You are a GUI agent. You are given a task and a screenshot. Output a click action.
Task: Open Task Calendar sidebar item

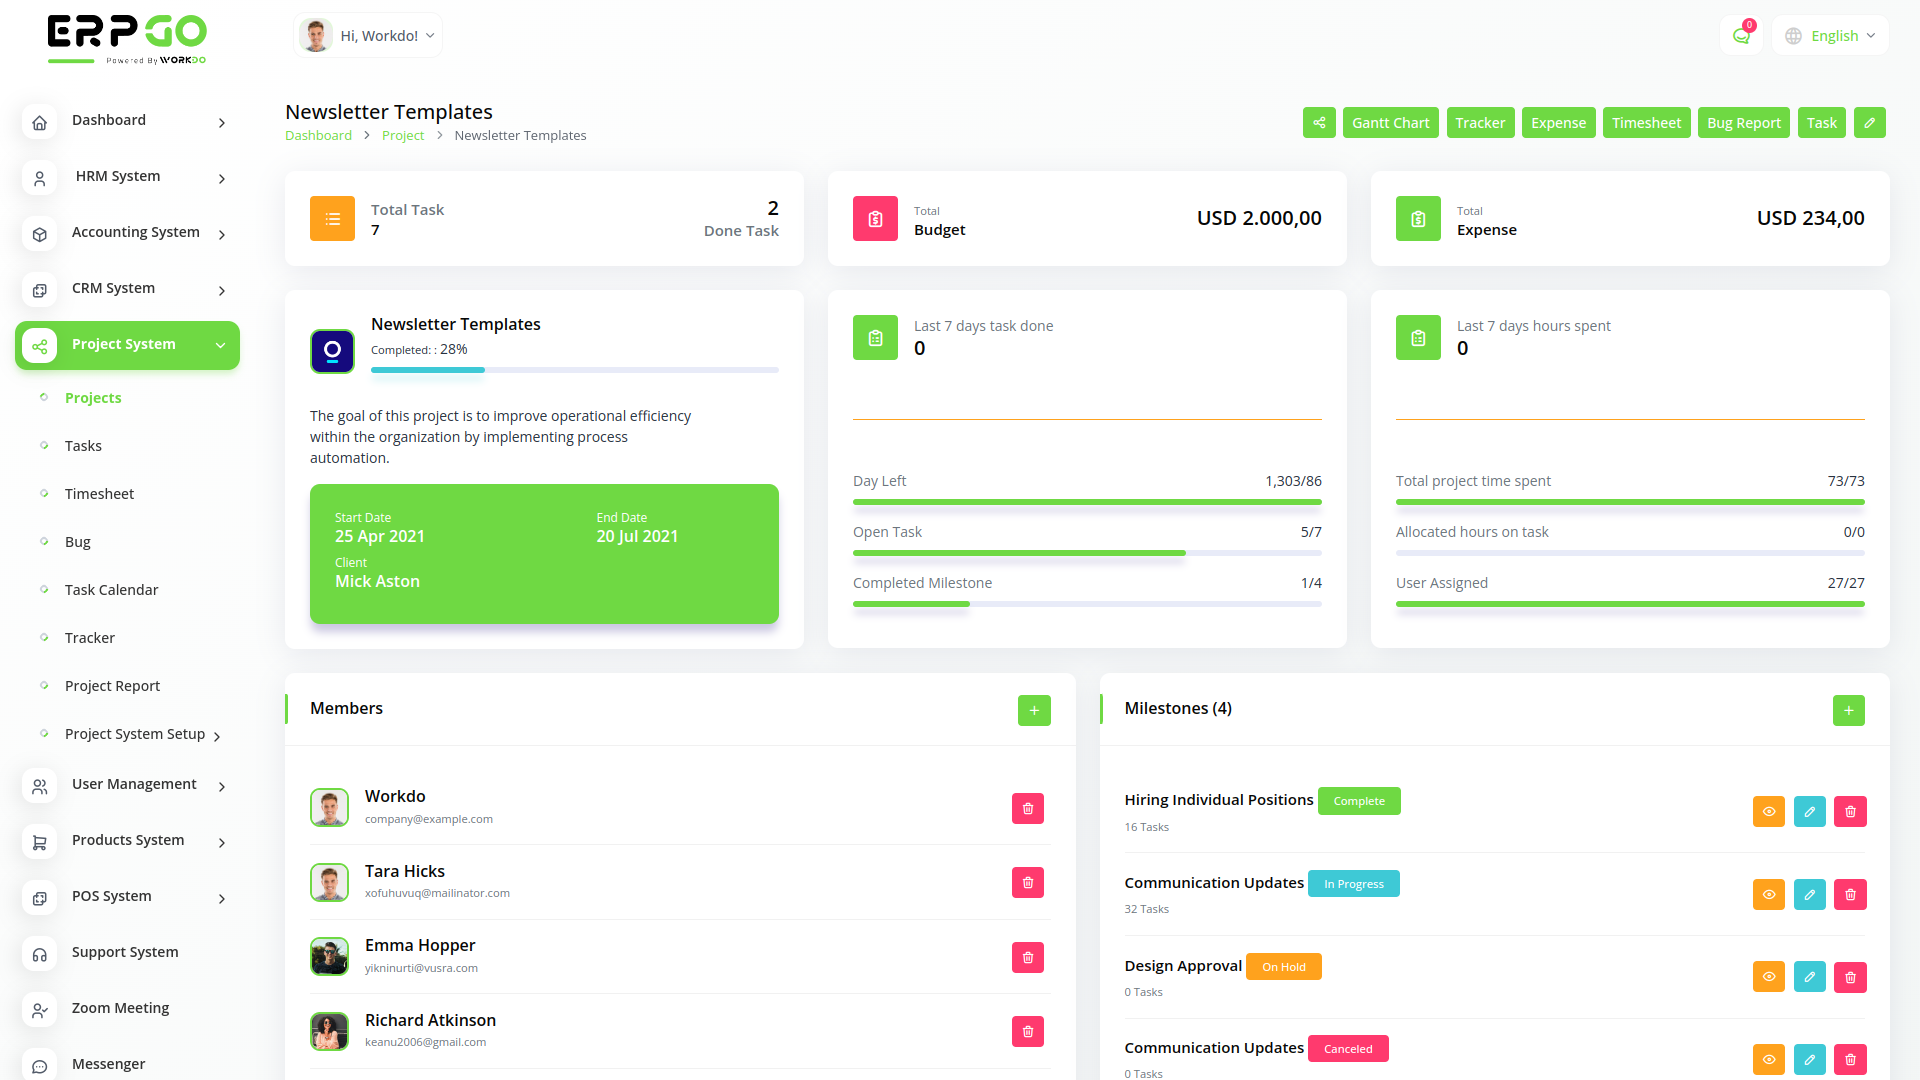tap(111, 590)
